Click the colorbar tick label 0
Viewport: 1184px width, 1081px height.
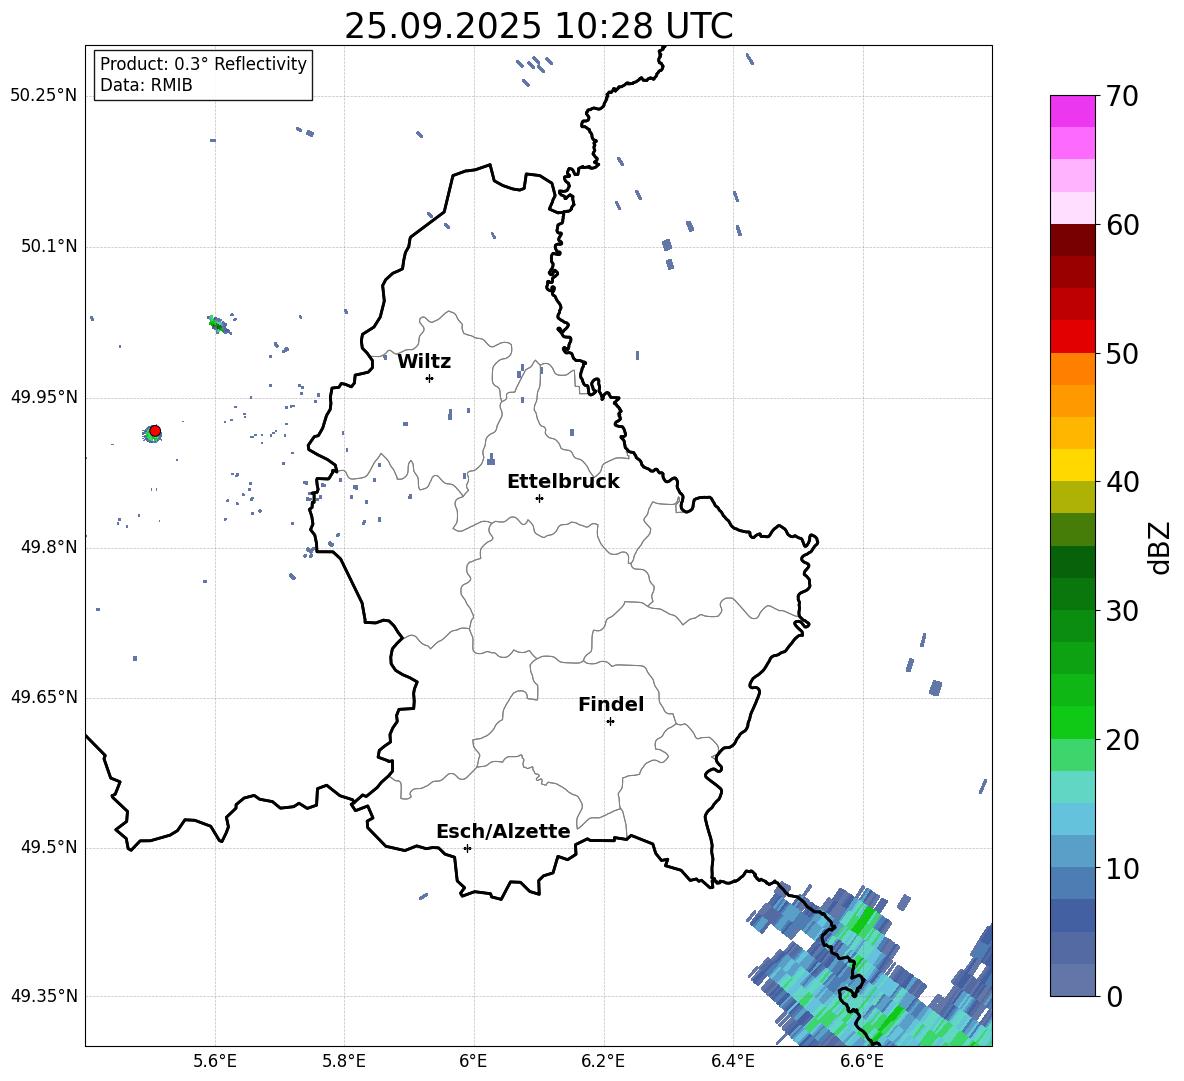coord(1114,997)
